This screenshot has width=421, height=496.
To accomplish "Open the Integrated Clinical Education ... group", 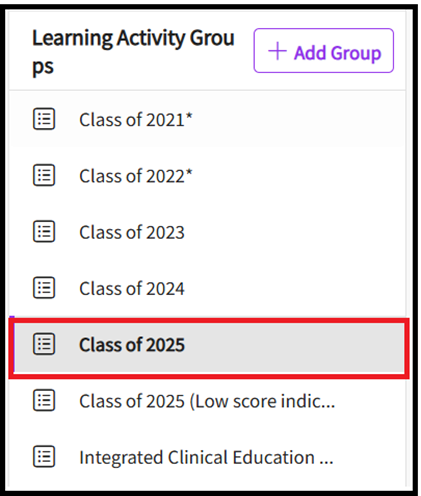I will click(x=206, y=457).
